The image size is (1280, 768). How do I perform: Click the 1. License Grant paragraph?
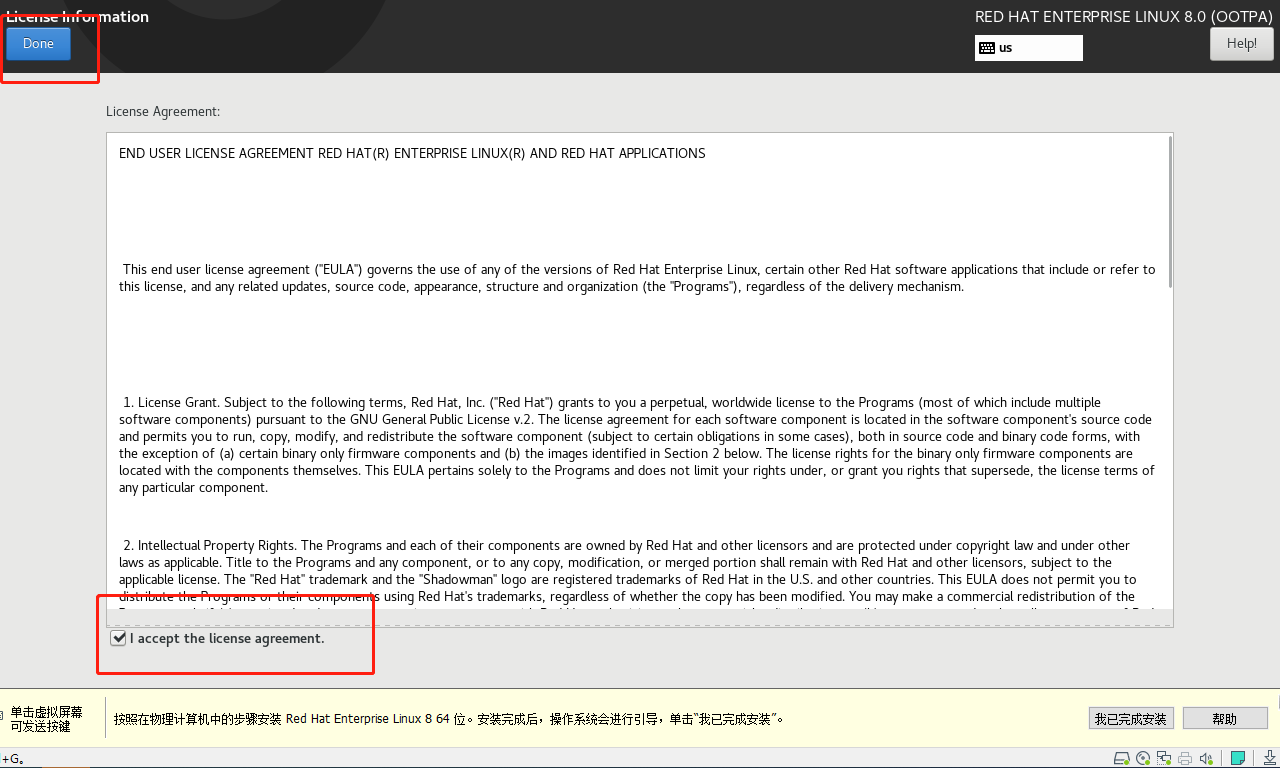[x=637, y=445]
